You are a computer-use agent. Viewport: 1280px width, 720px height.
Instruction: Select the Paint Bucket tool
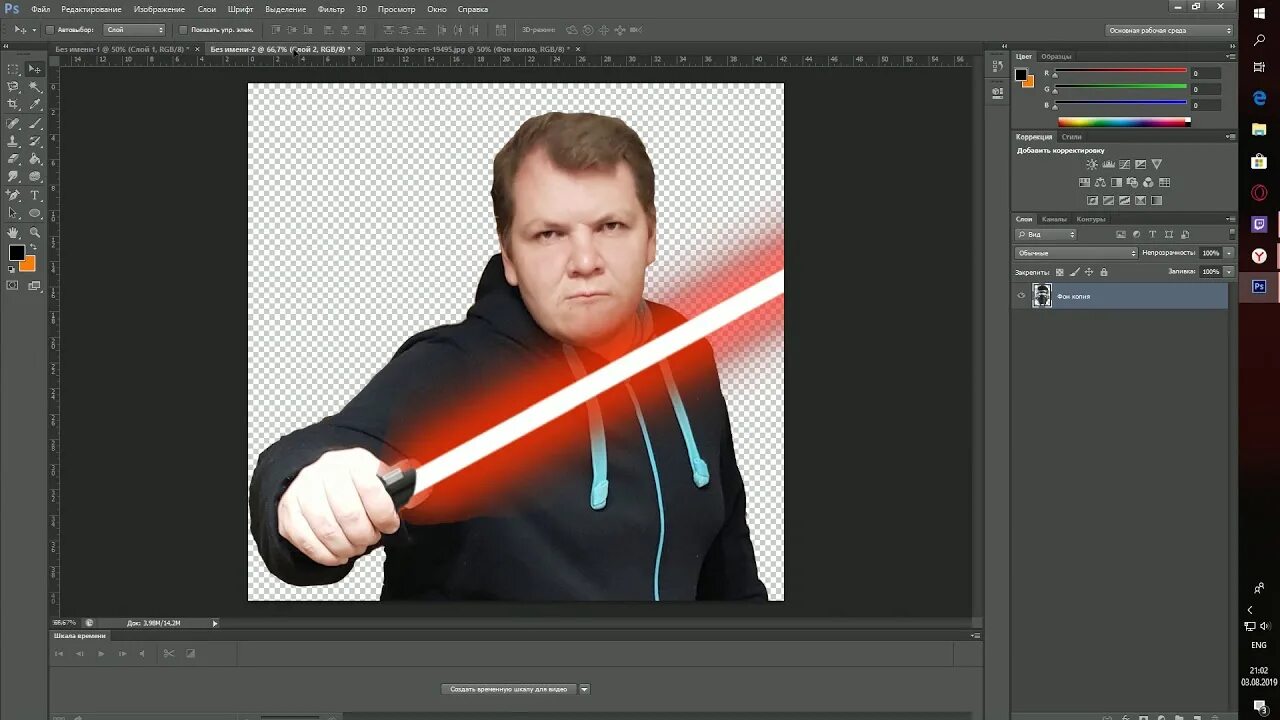35,159
